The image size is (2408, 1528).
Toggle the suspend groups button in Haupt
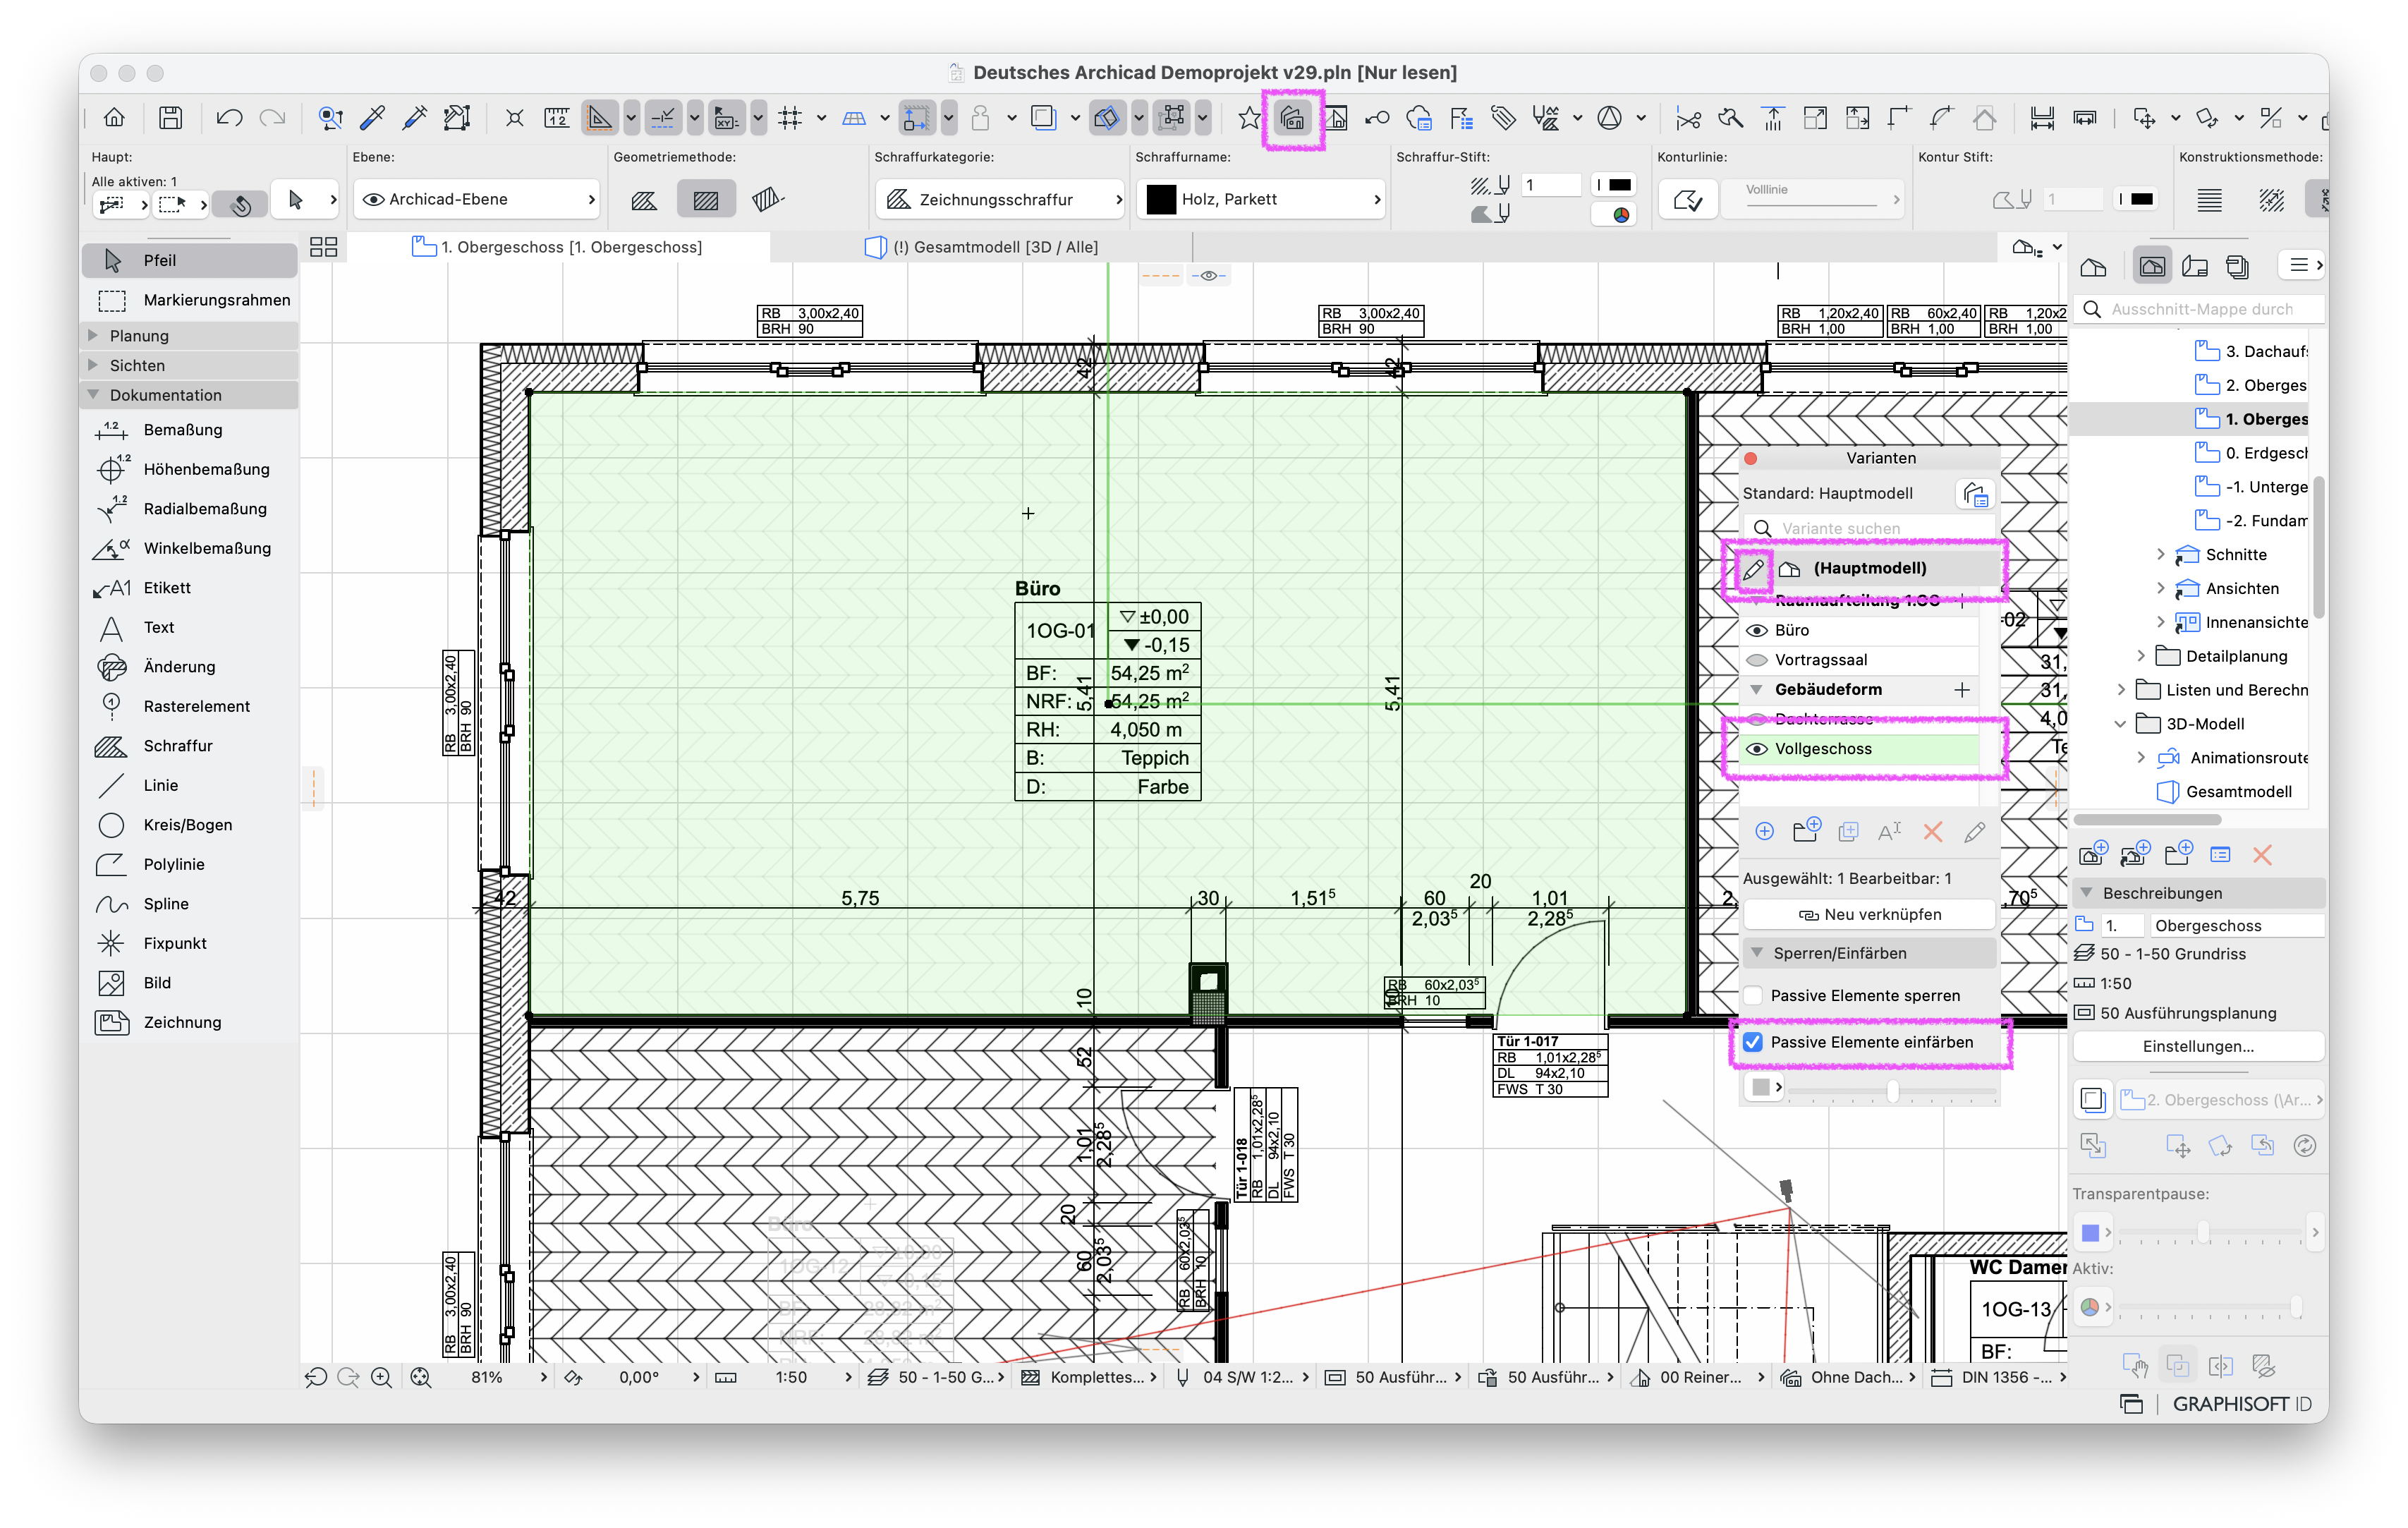[240, 205]
